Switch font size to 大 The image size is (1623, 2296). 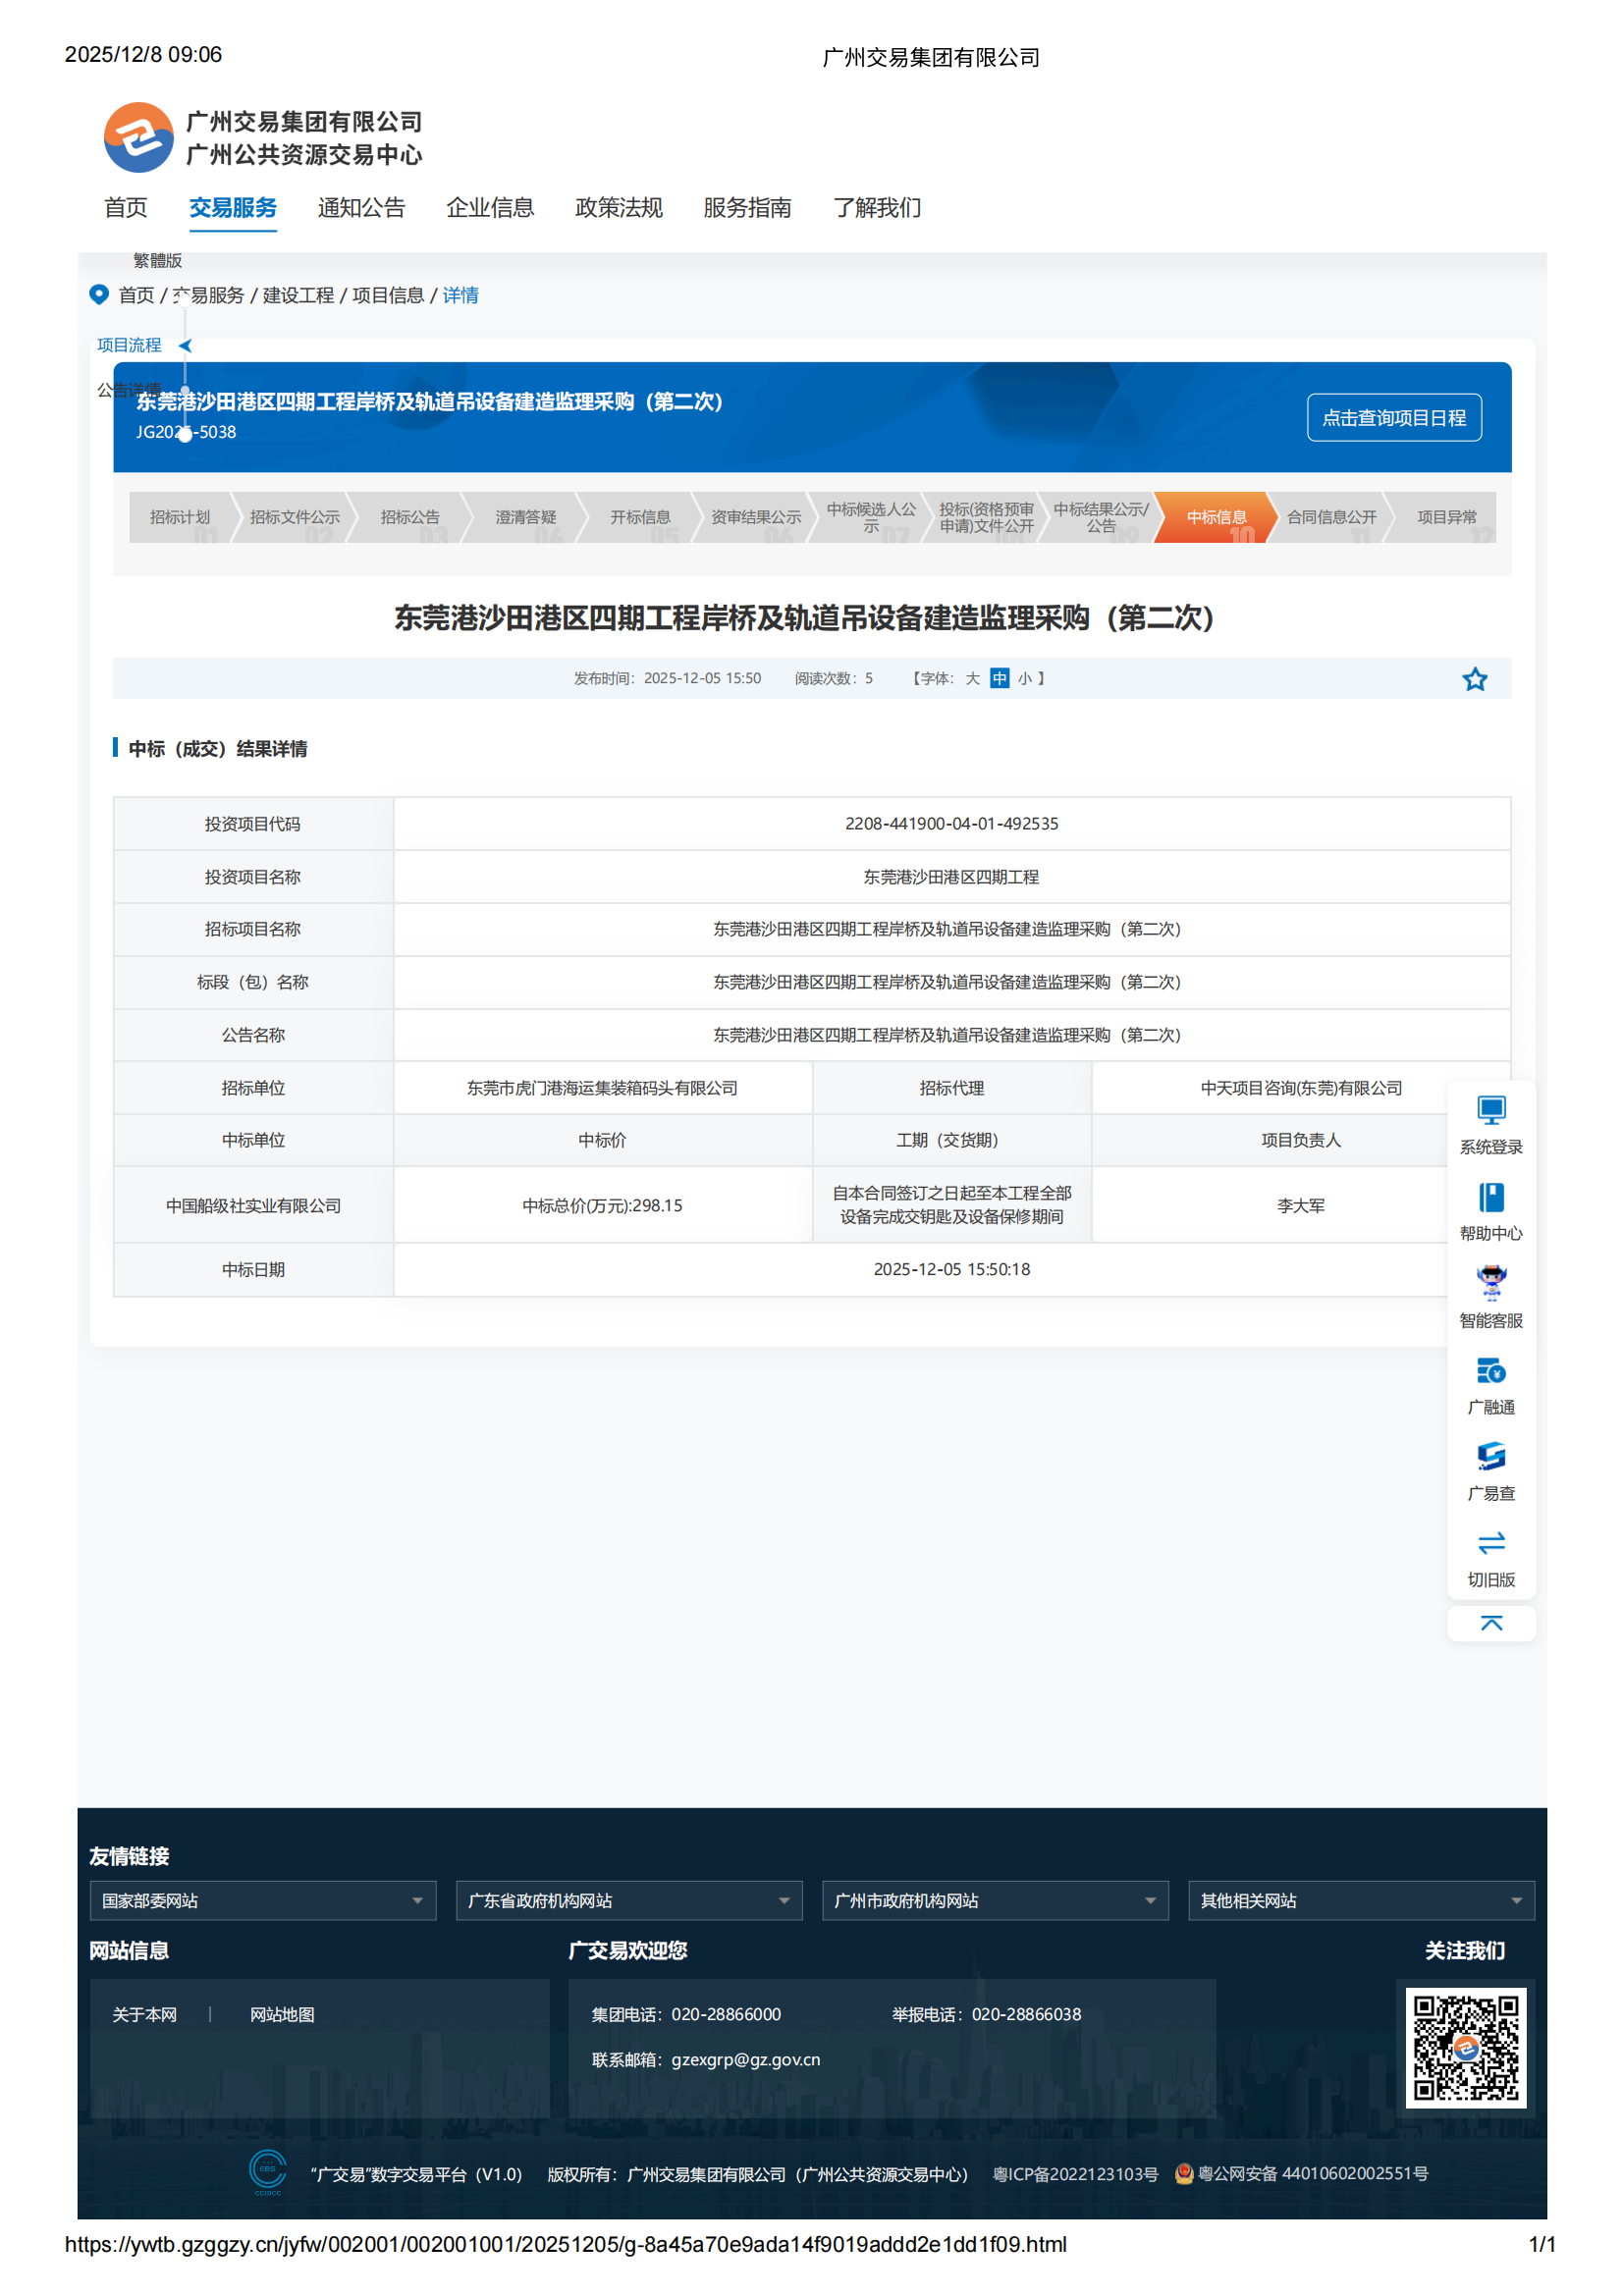[971, 678]
